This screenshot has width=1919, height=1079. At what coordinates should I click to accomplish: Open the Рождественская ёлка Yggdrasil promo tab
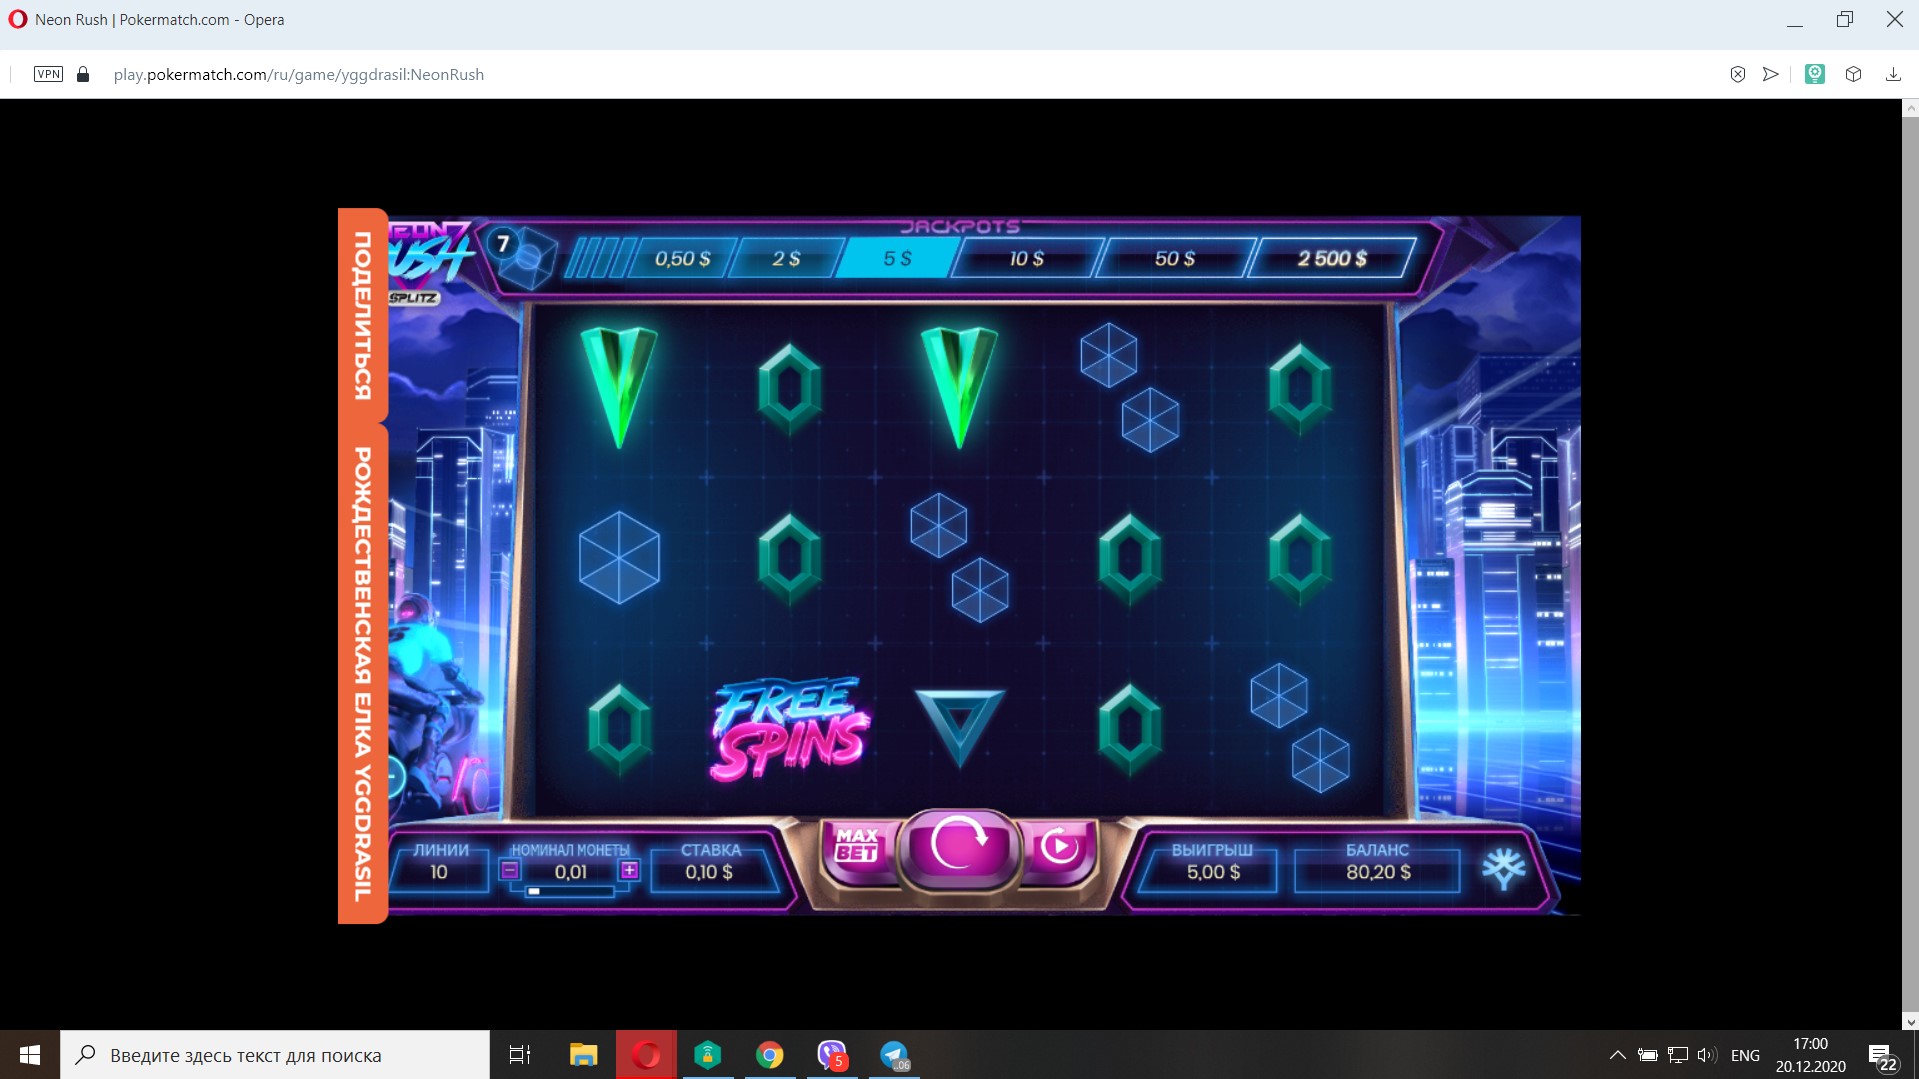(x=363, y=674)
